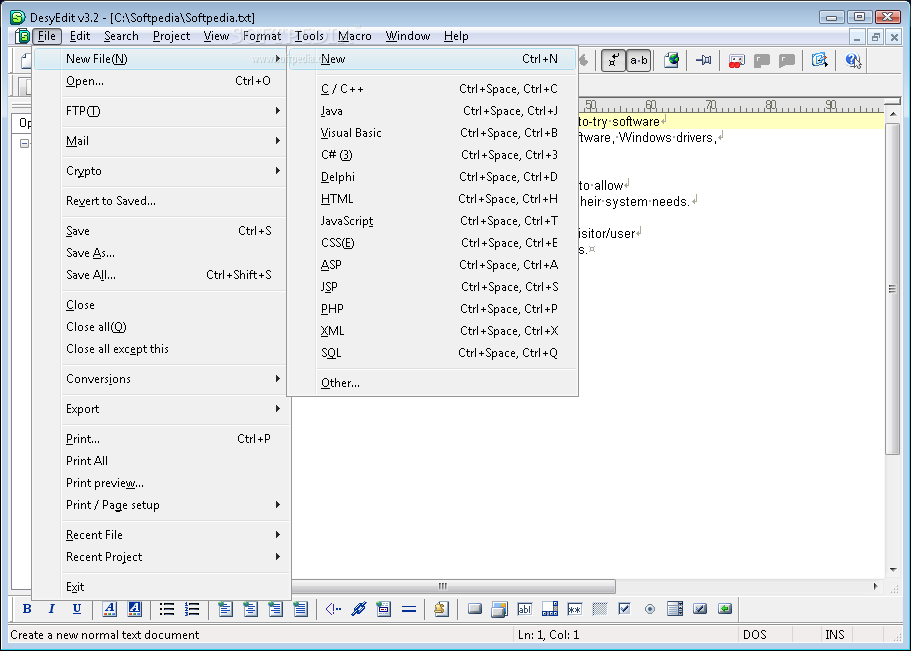Click the hyperlink chain icon in bottom toolbar

point(359,609)
